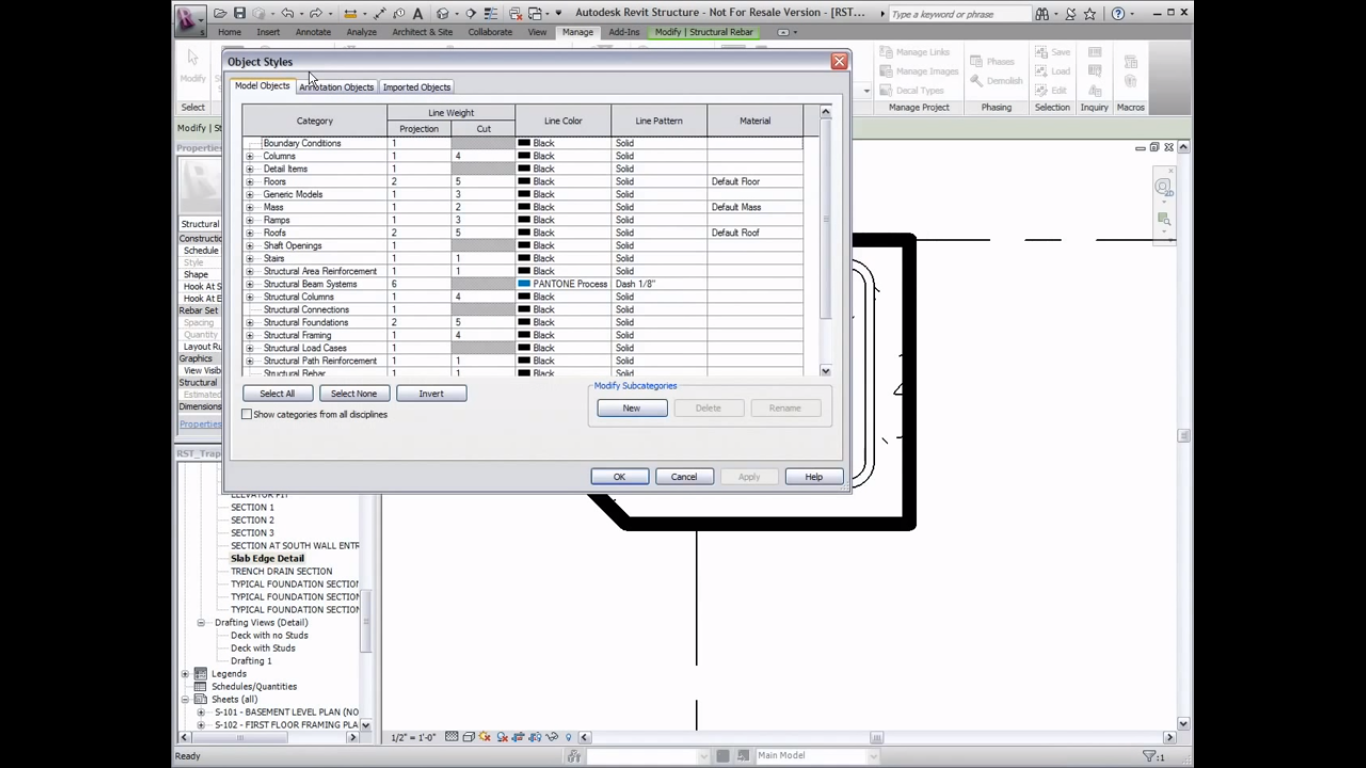Click the Favorites star icon
This screenshot has height=768, width=1366.
(1090, 14)
